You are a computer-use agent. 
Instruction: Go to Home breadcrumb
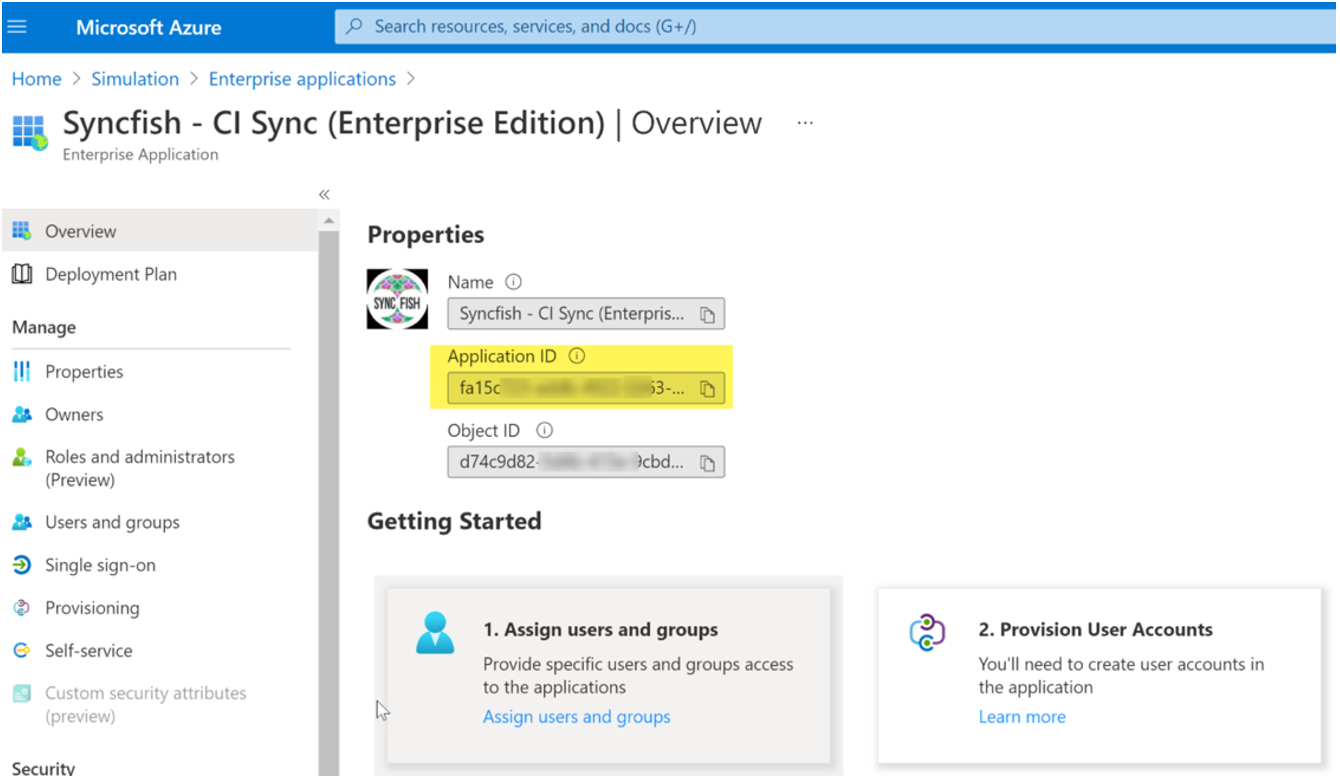(36, 79)
